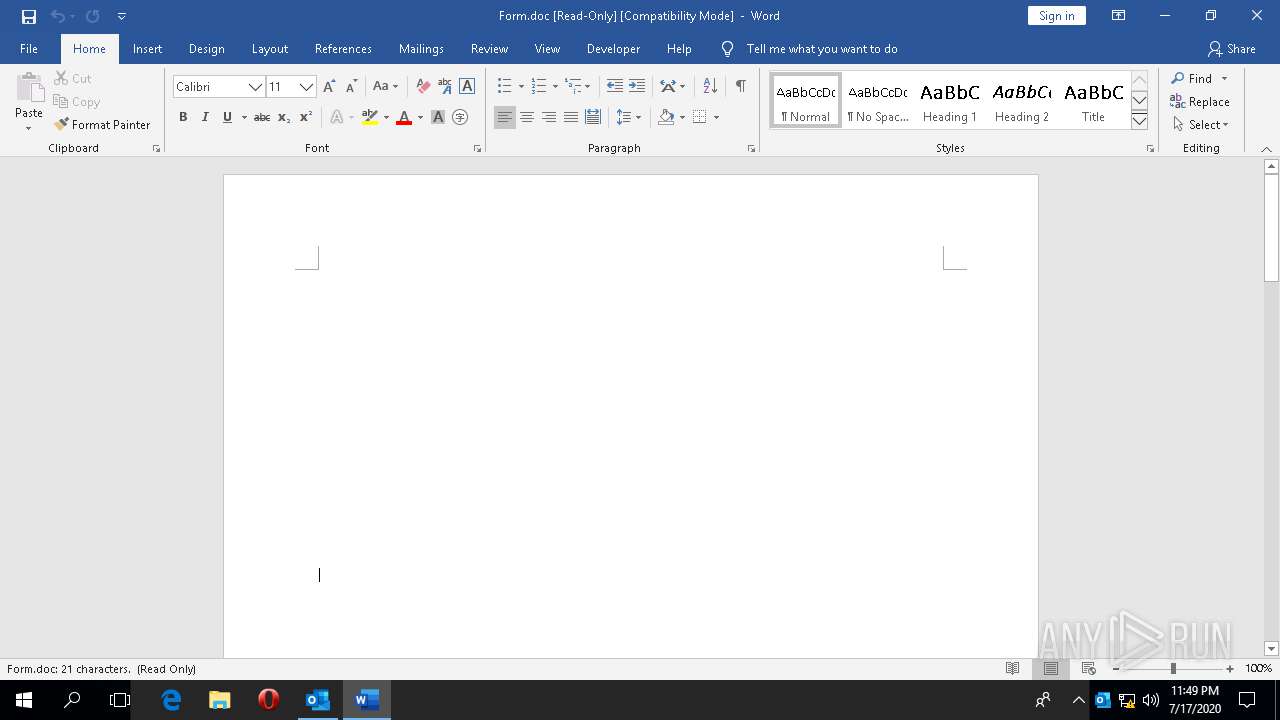Apply the Heading 1 style

coord(950,100)
